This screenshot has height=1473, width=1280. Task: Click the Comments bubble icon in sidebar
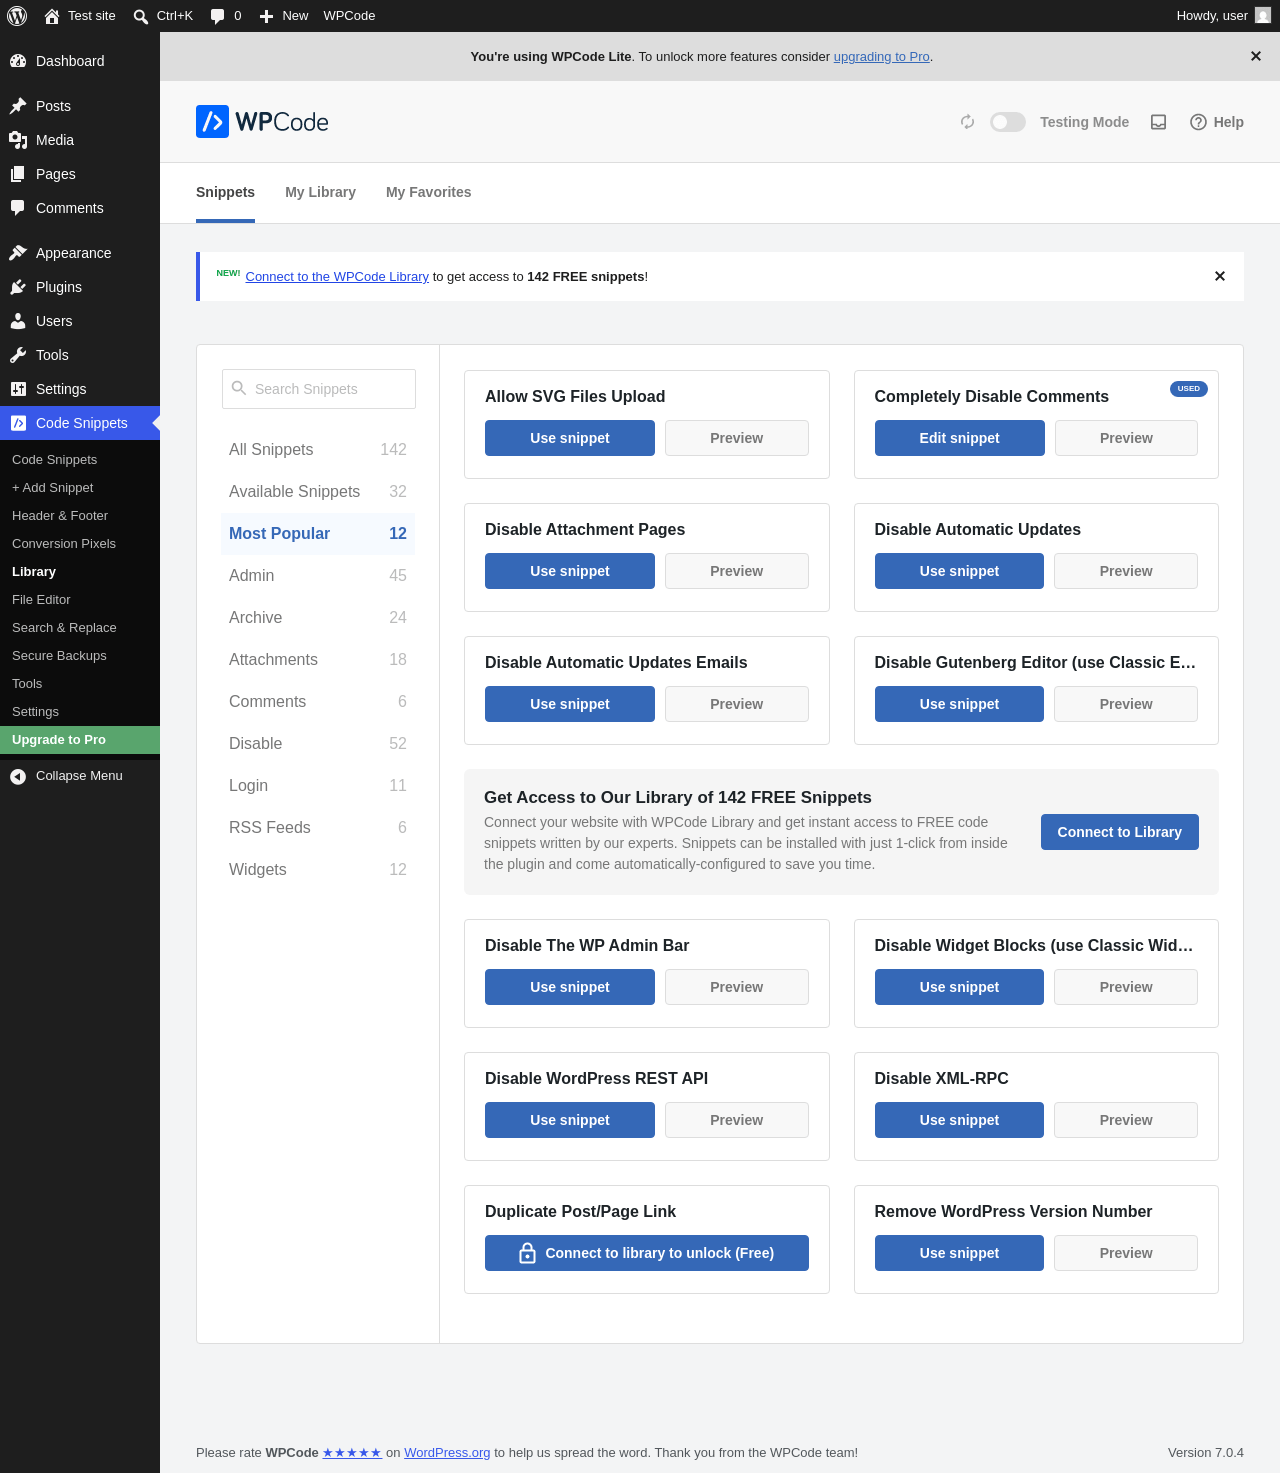pyautogui.click(x=18, y=208)
